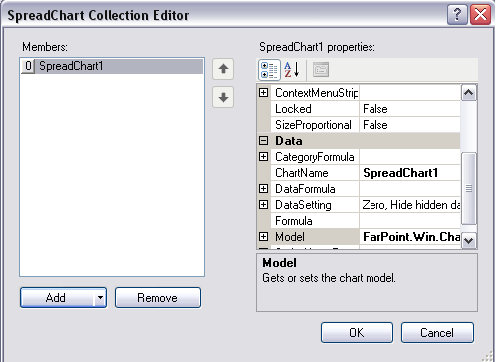Click the Remove button
The width and height of the screenshot is (496, 362).
pos(158,298)
